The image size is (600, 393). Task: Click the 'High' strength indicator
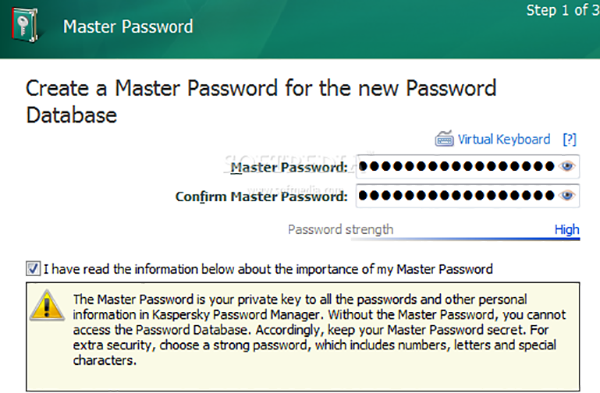tap(567, 230)
